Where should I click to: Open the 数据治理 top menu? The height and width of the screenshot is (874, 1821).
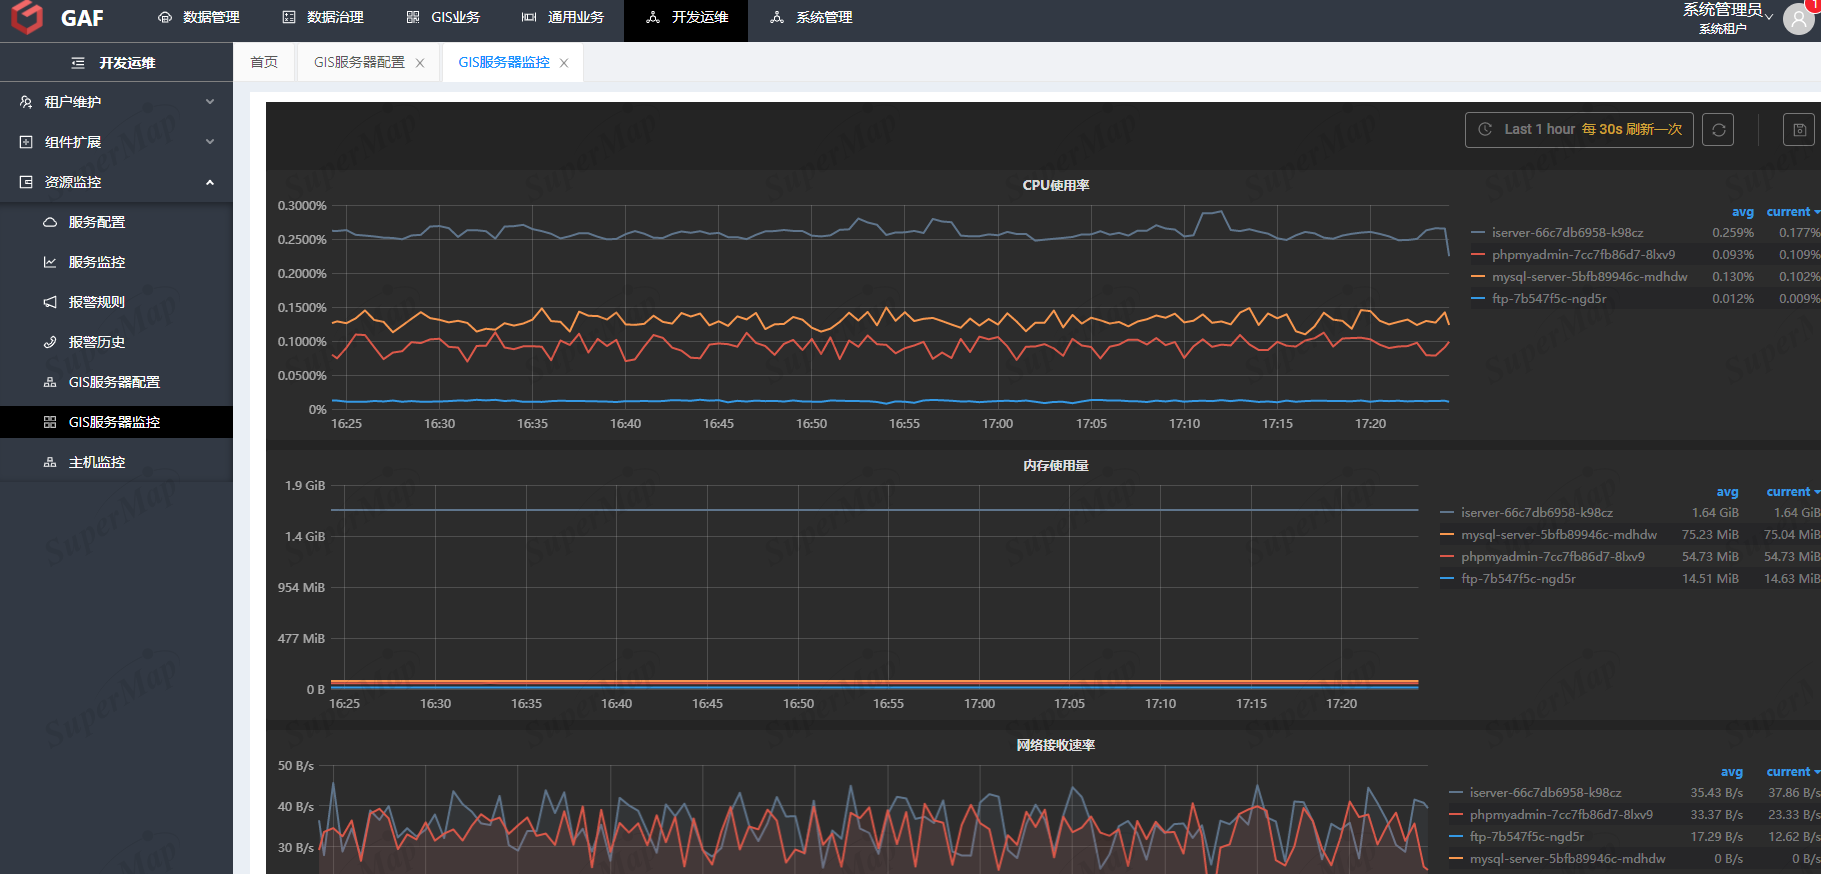(323, 17)
